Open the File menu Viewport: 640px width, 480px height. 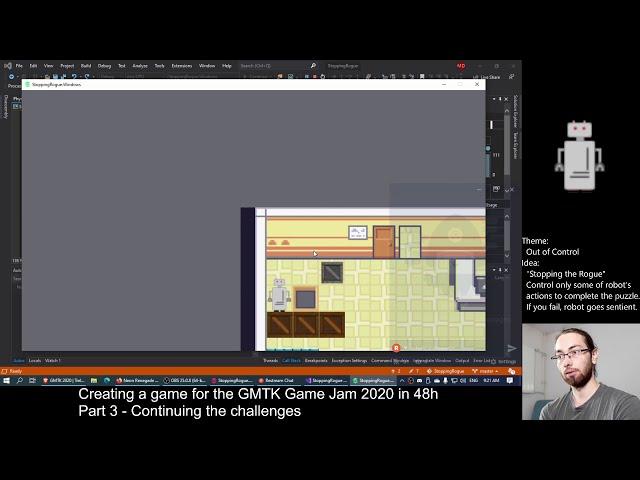point(19,66)
